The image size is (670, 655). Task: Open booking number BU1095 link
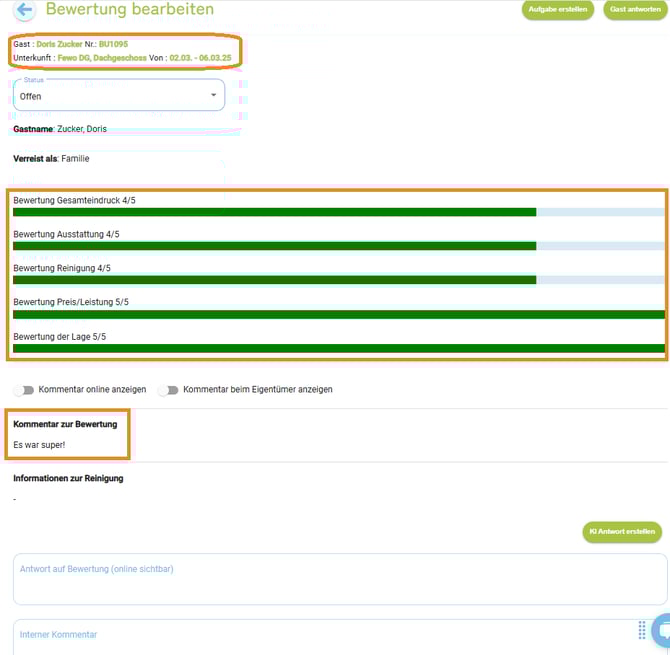113,44
